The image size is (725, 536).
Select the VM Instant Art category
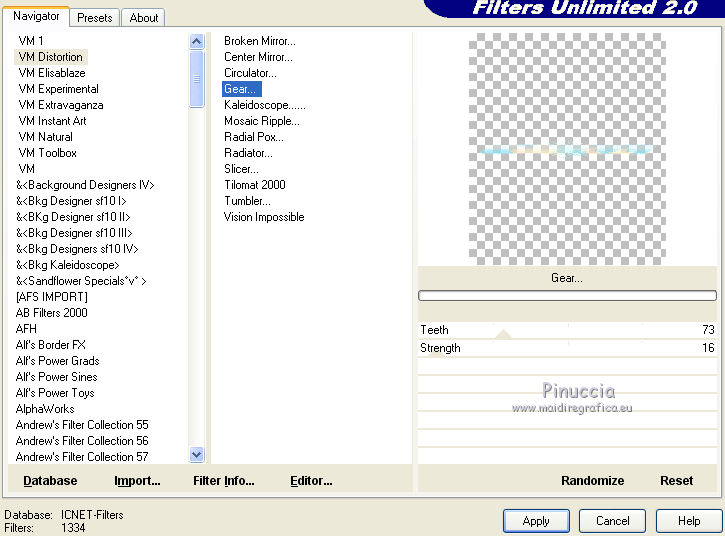[x=52, y=121]
